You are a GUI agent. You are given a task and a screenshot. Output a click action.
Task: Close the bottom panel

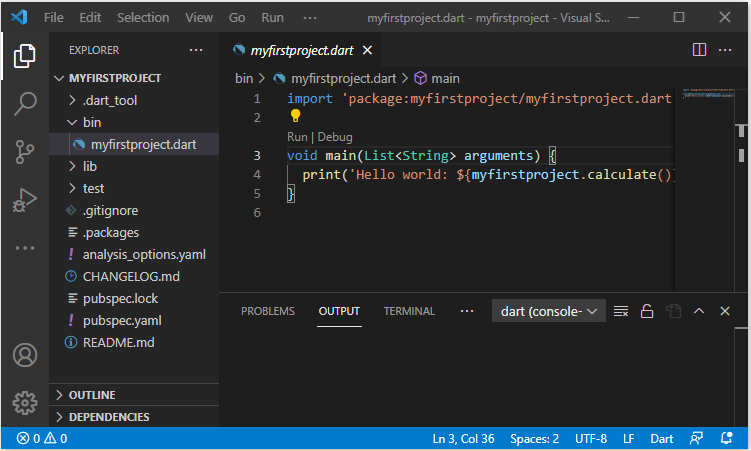725,311
